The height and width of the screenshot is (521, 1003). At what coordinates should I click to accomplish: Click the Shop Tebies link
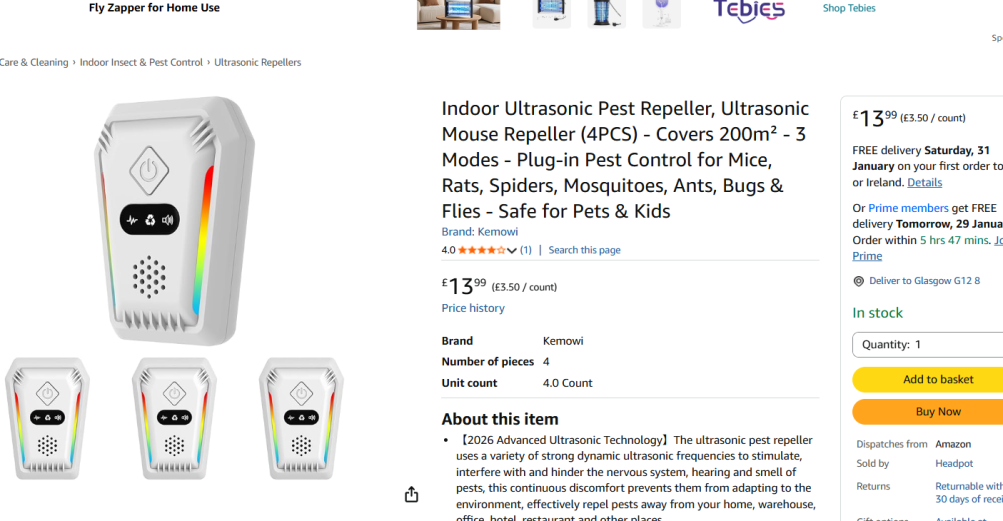tap(849, 8)
